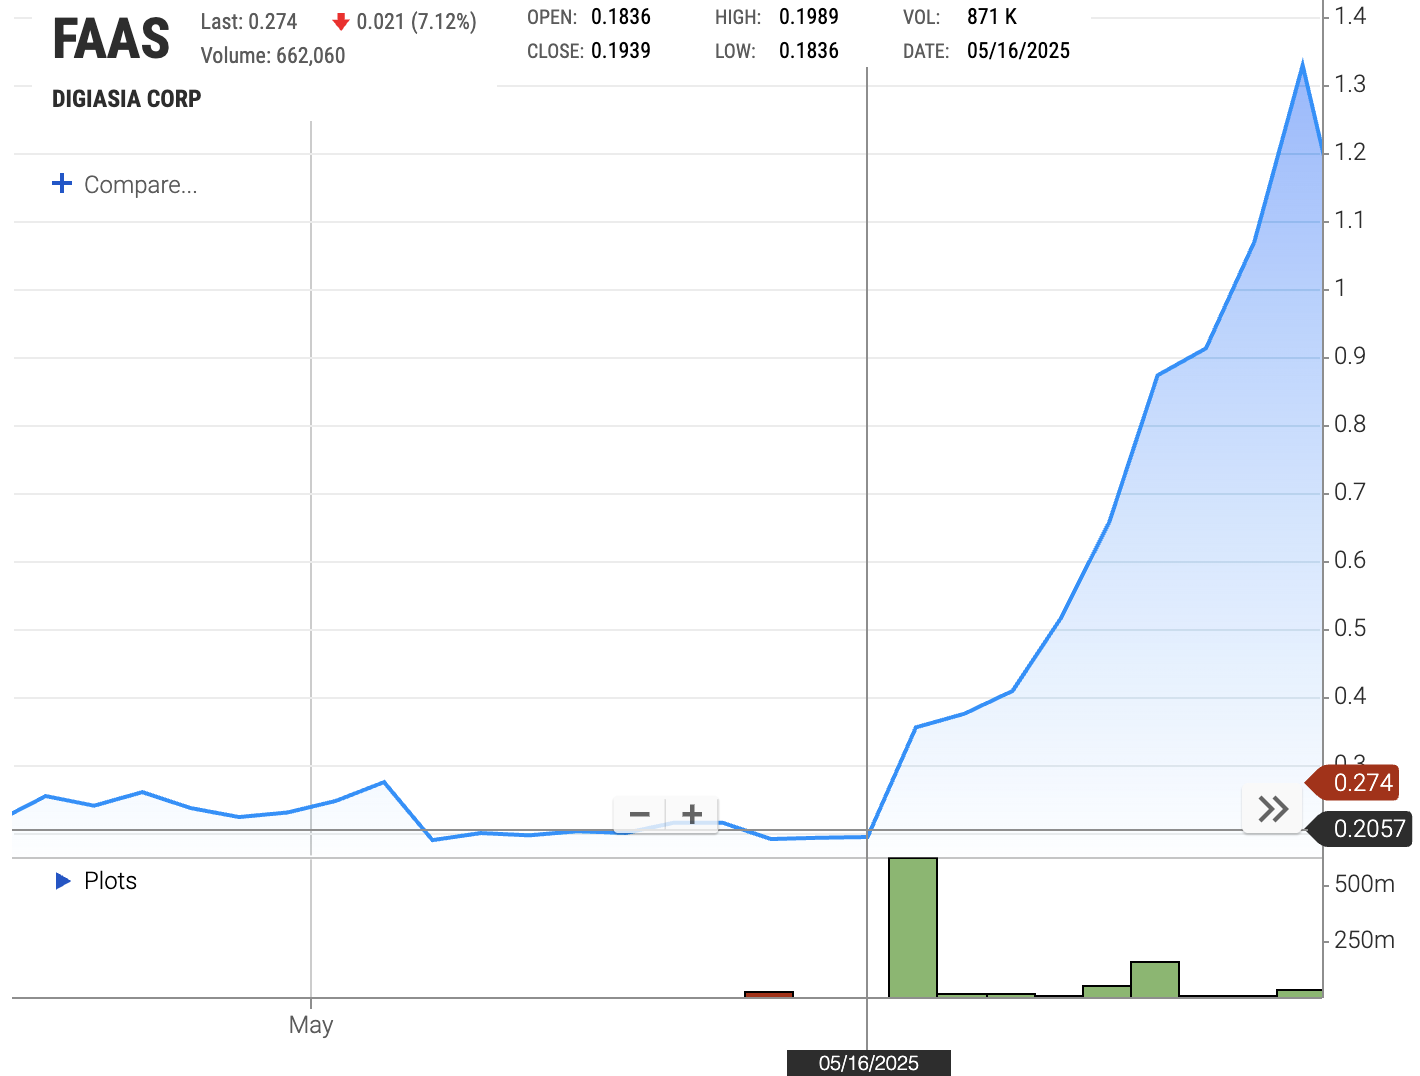
Task: Click the FAAS ticker symbol
Action: [111, 40]
